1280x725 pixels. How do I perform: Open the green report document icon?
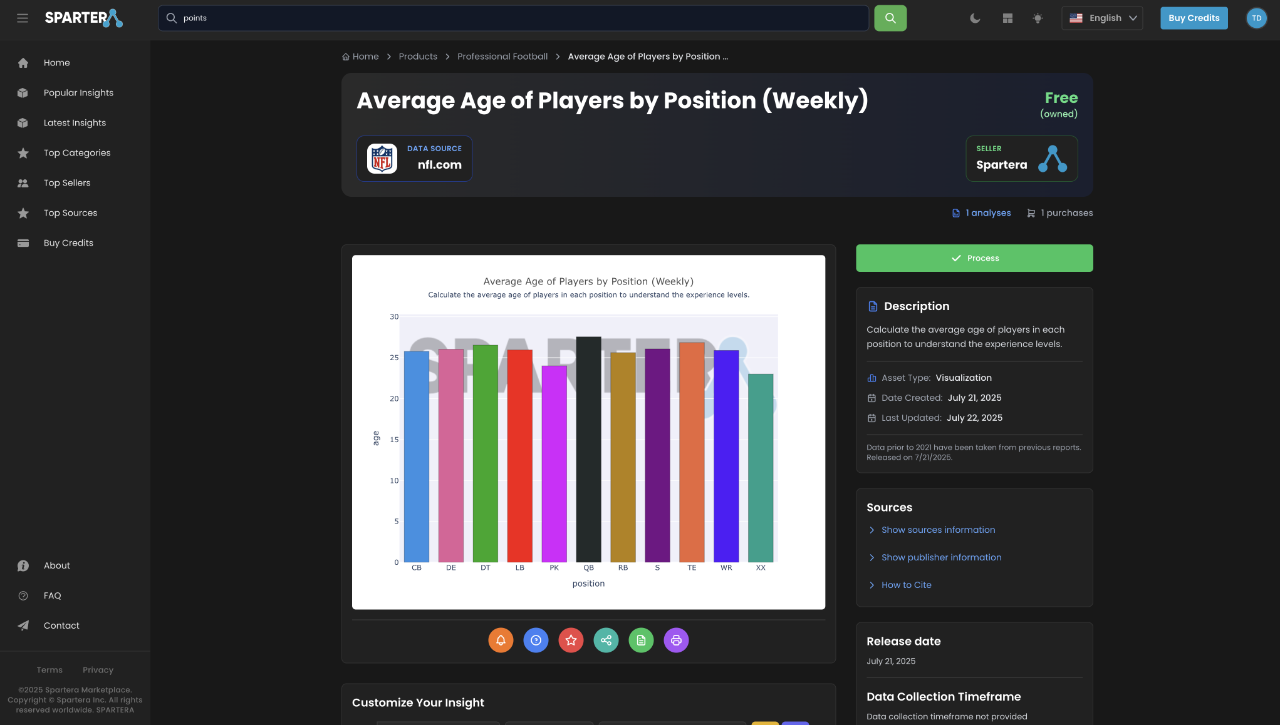(x=641, y=640)
